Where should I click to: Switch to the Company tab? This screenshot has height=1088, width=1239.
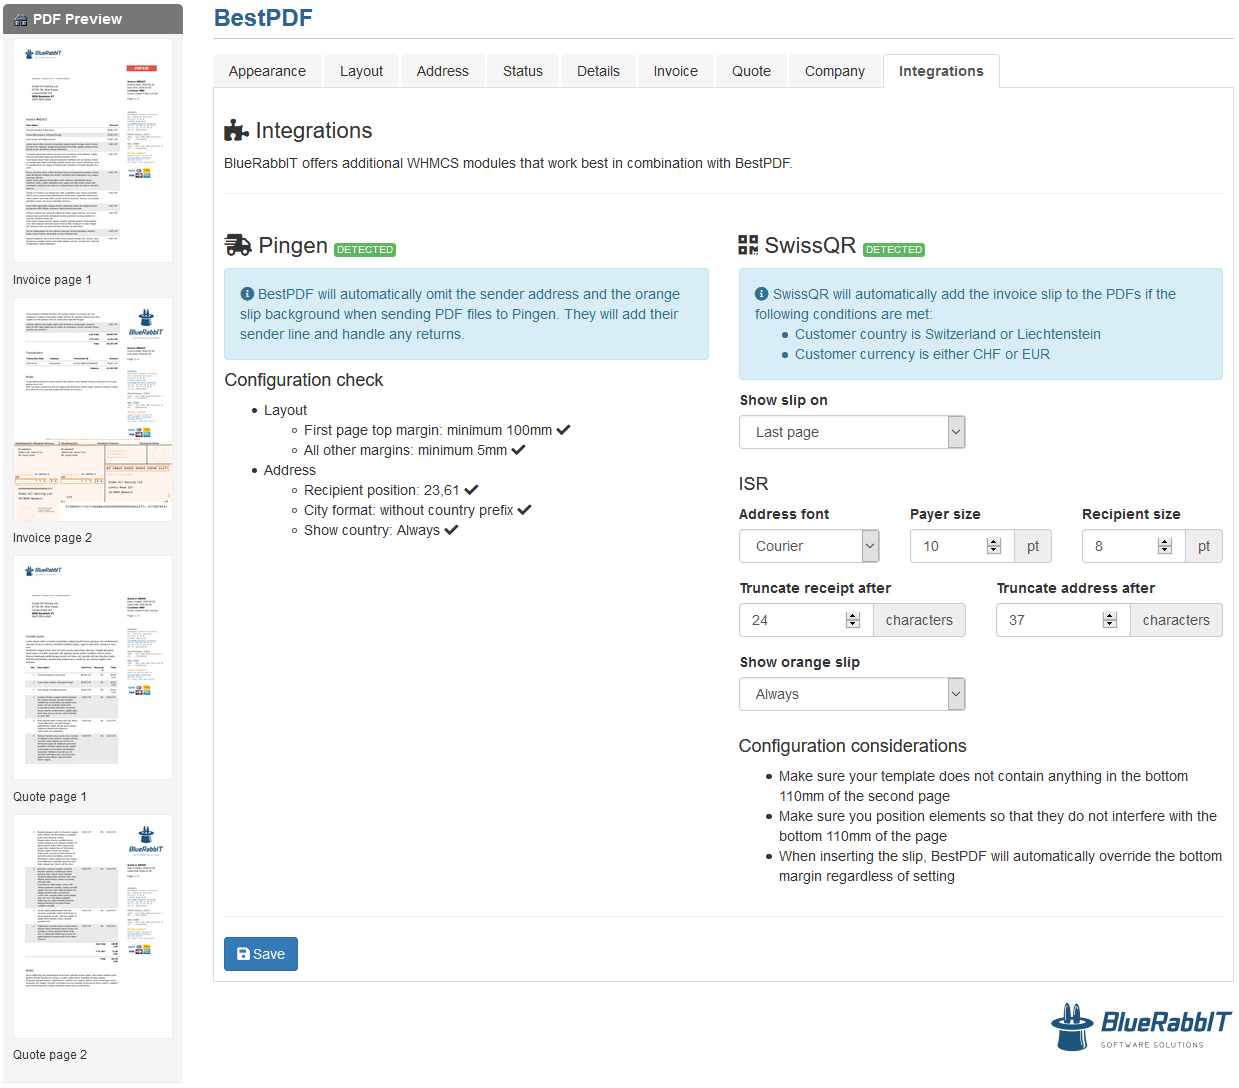(x=834, y=70)
